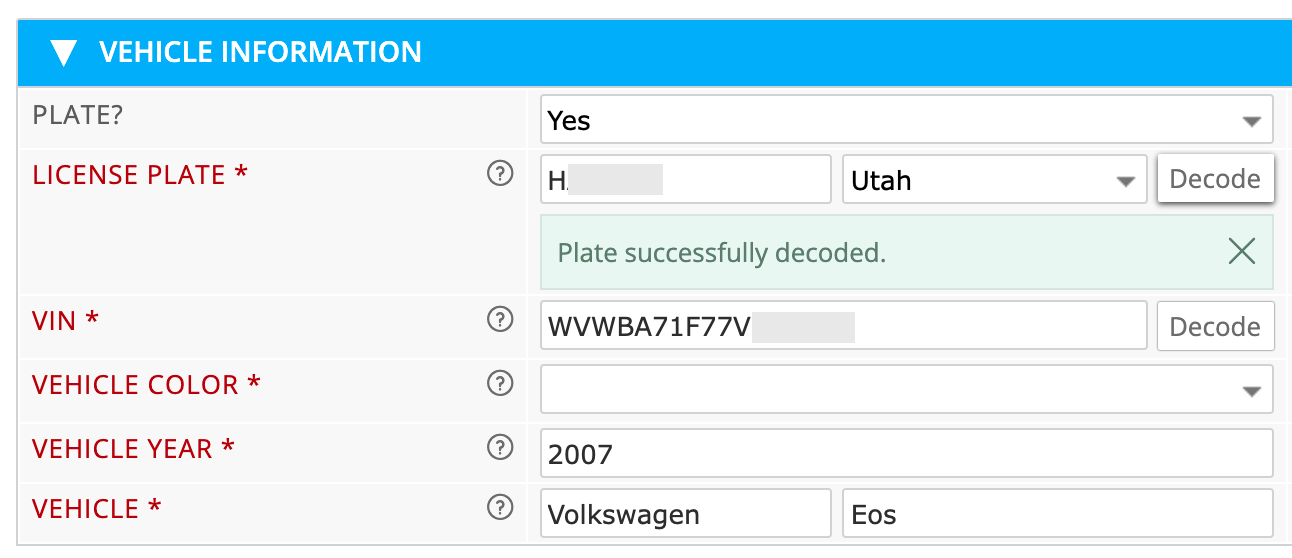Viewport: 1292px width, 558px height.
Task: Click the Vehicle Information header title
Action: coord(260,52)
